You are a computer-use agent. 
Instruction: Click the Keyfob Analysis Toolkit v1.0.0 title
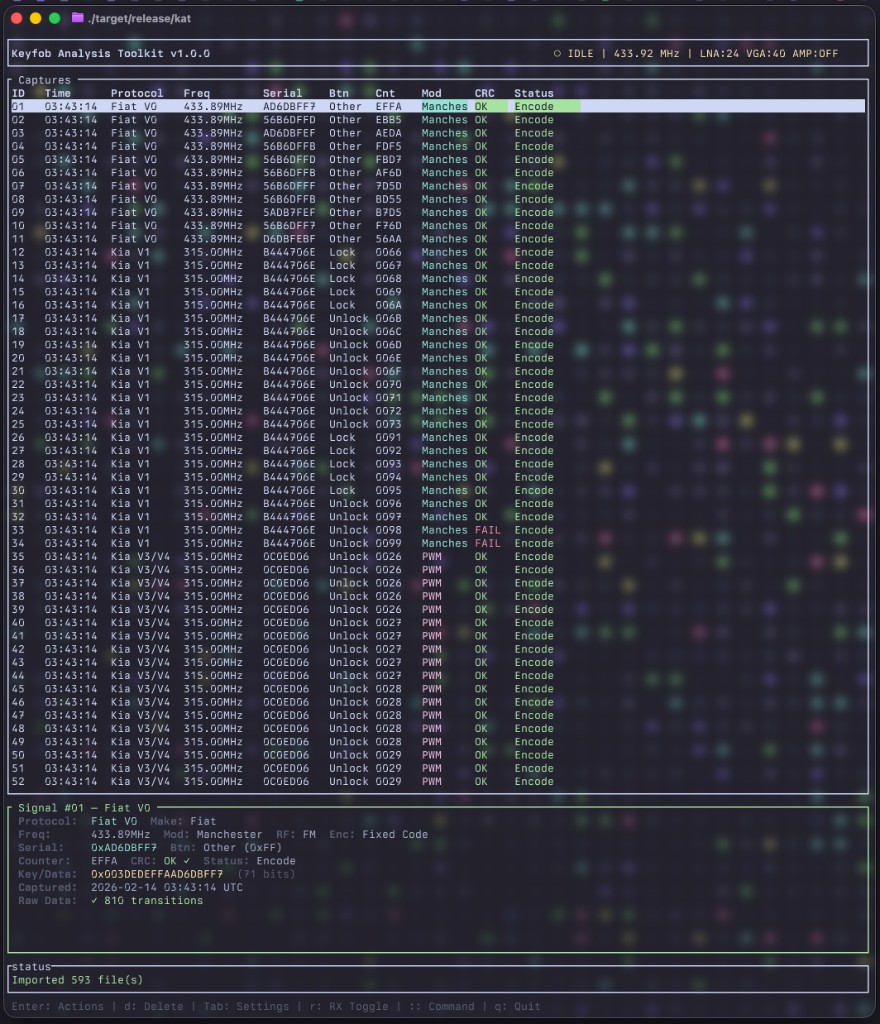[110, 54]
